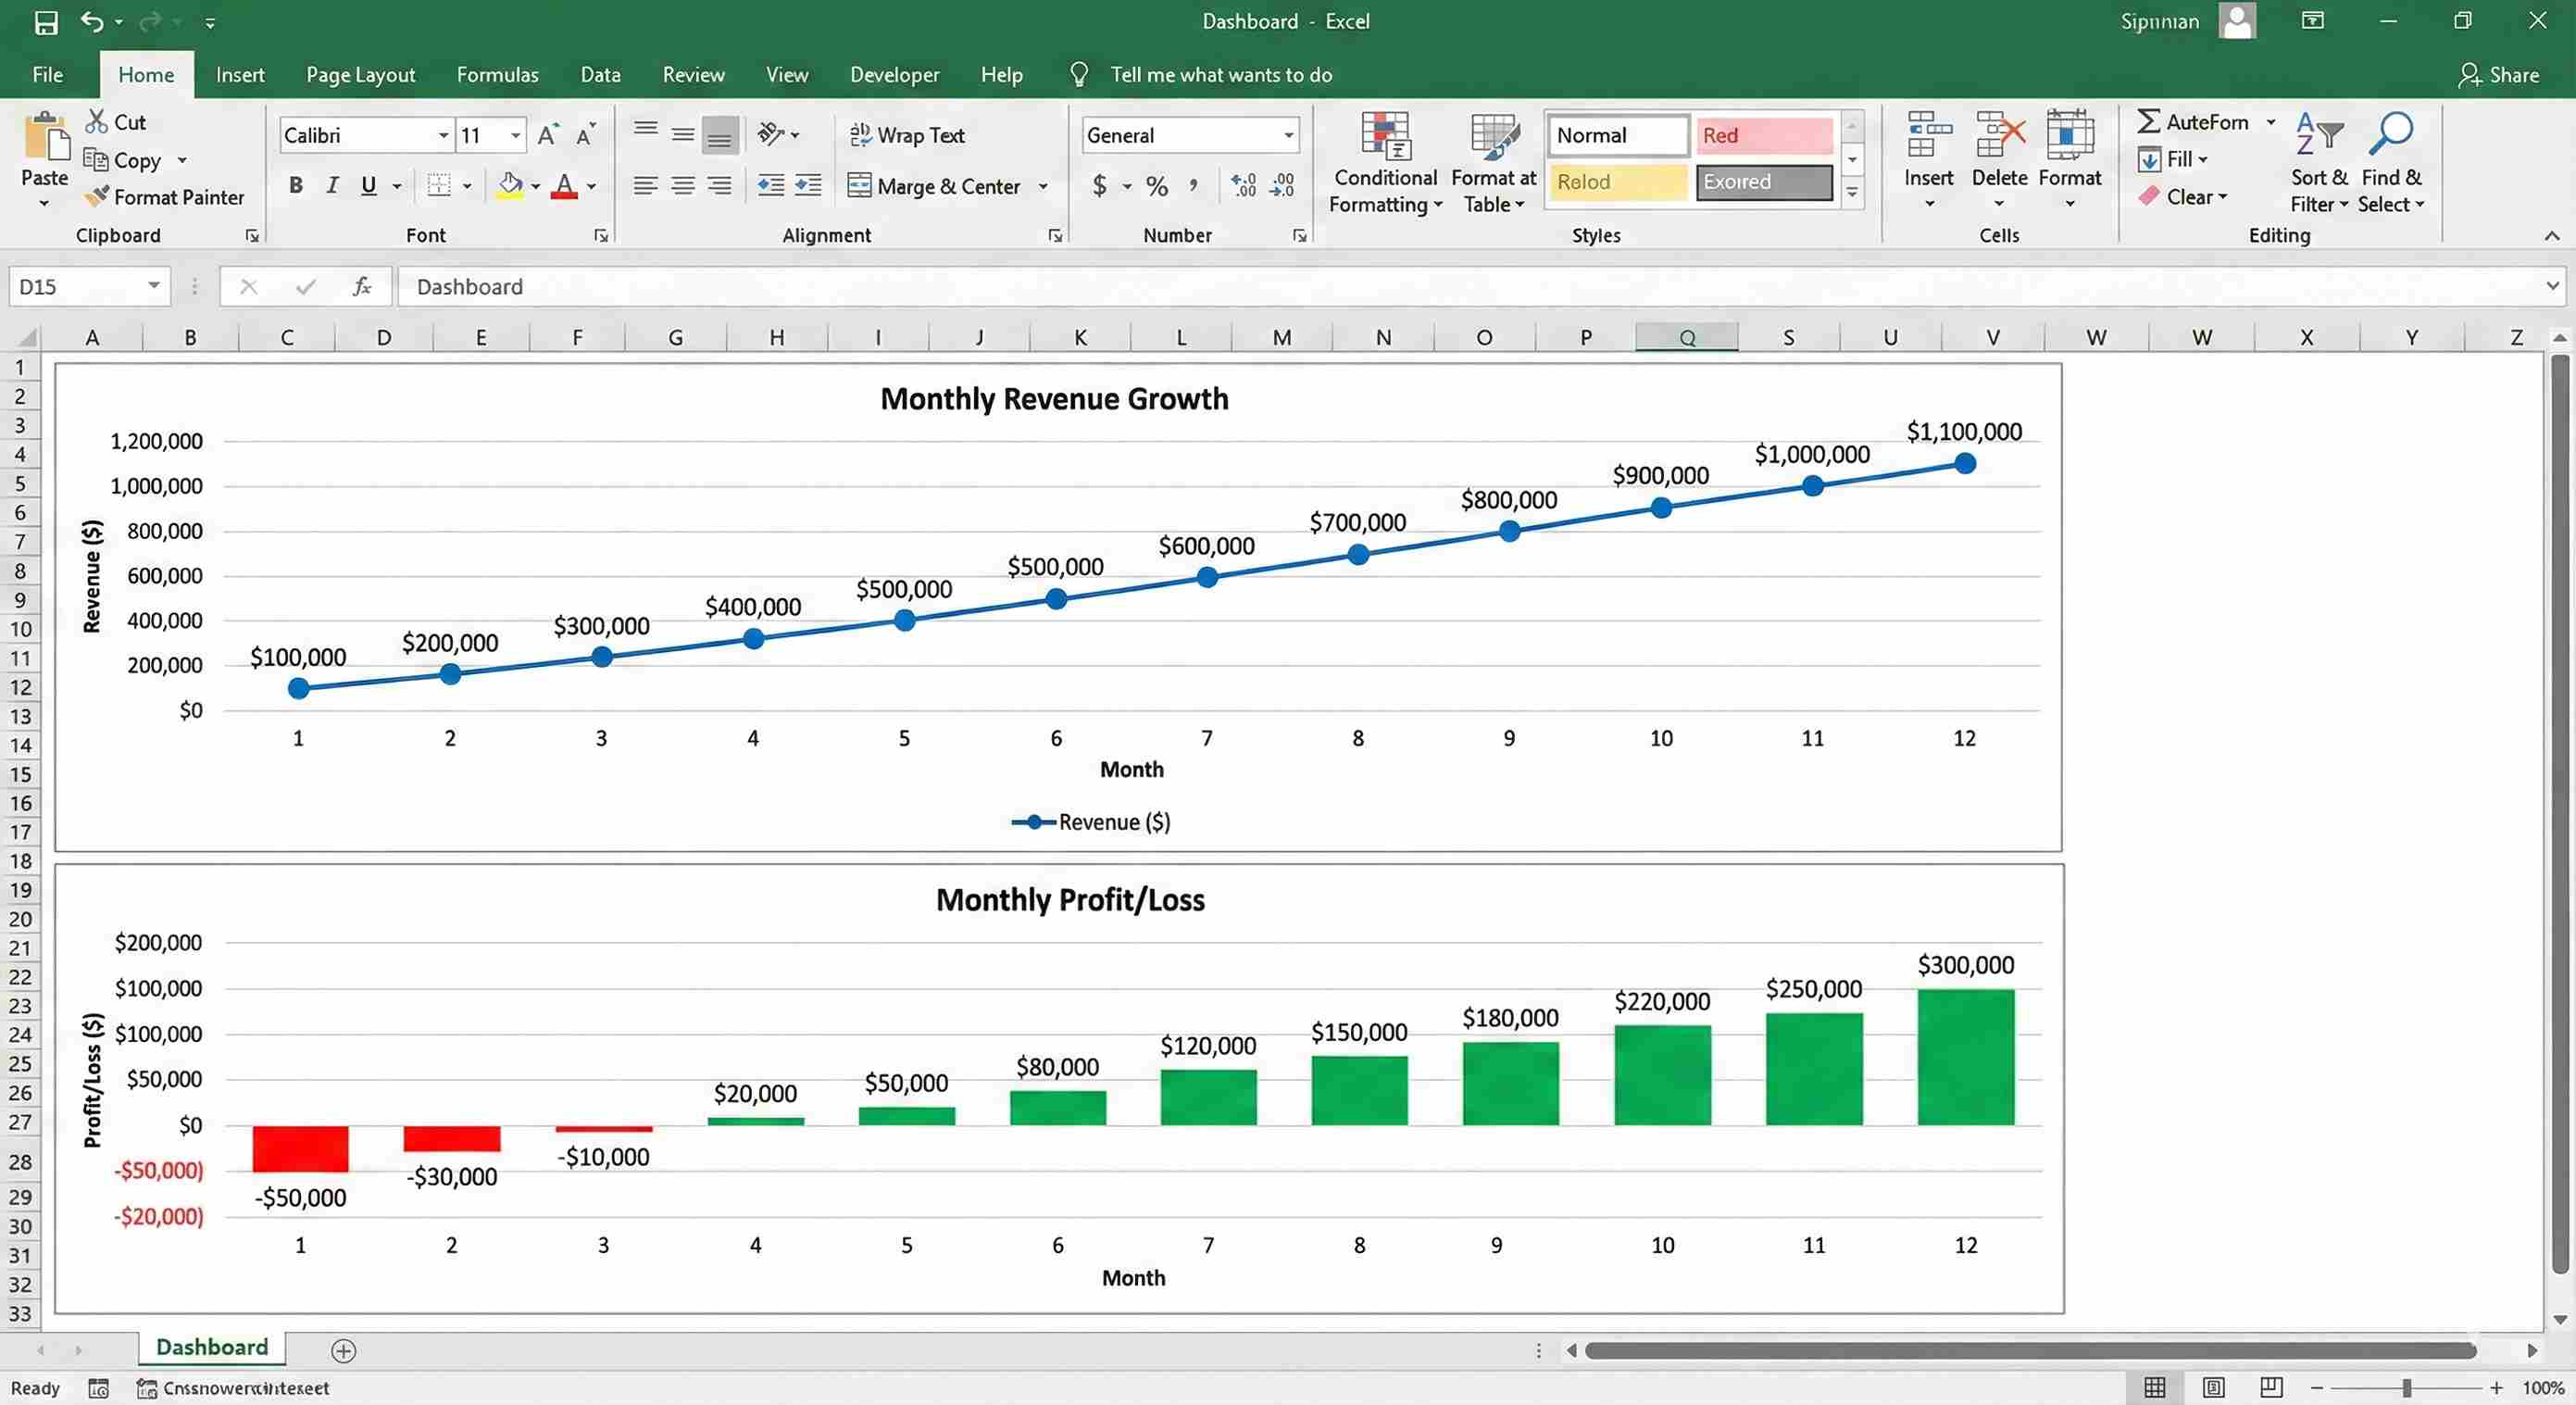Image resolution: width=2576 pixels, height=1405 pixels.
Task: Toggle Bold formatting
Action: point(296,185)
